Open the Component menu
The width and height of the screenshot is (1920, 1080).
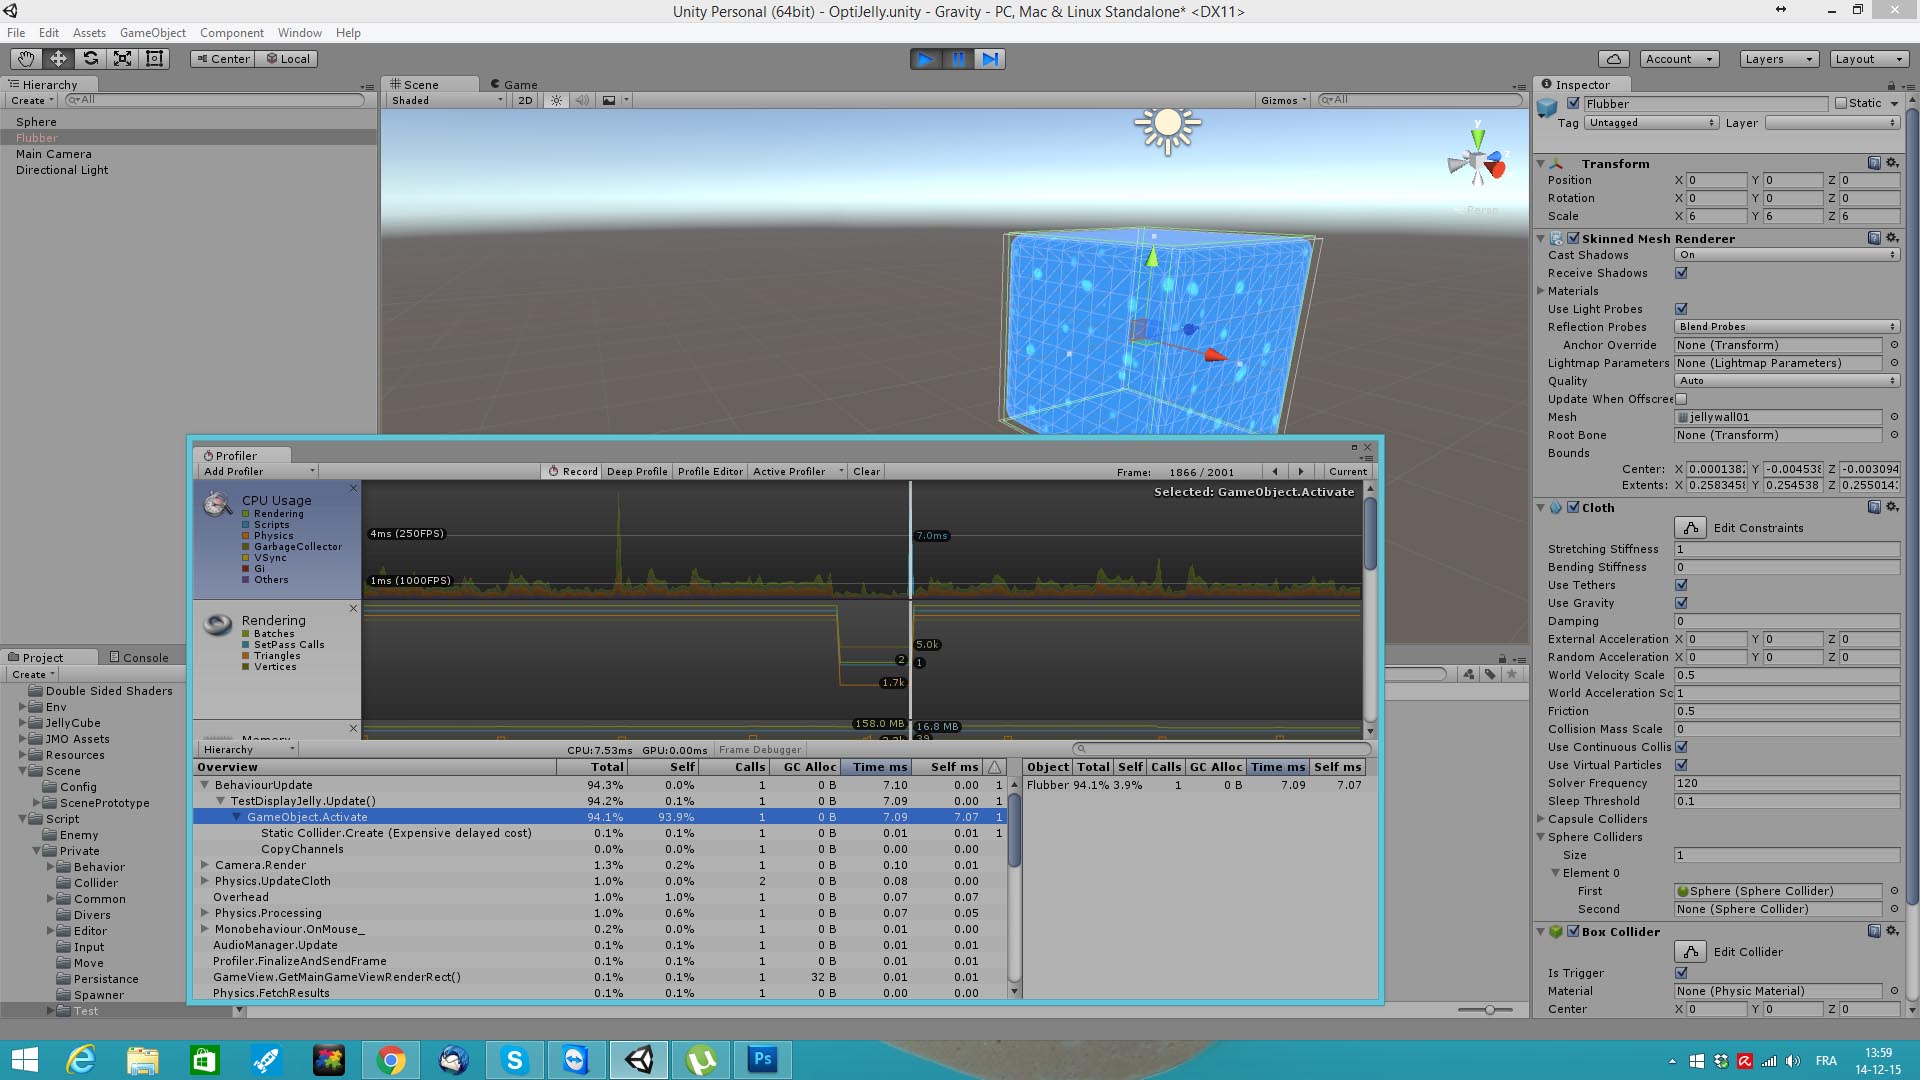click(232, 33)
